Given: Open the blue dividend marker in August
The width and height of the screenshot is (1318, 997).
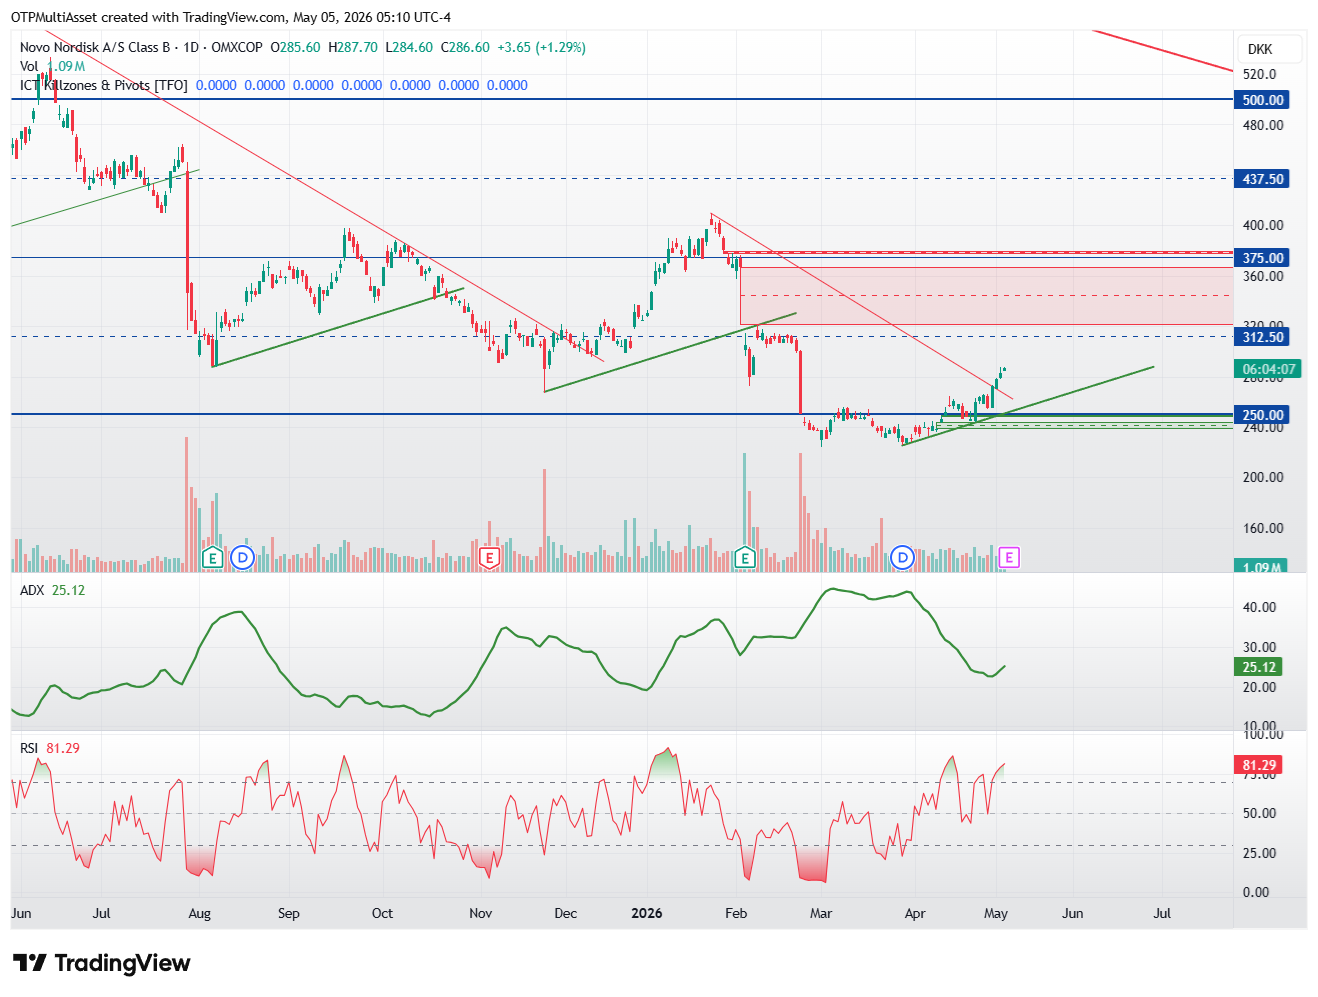Looking at the screenshot, I should 242,558.
